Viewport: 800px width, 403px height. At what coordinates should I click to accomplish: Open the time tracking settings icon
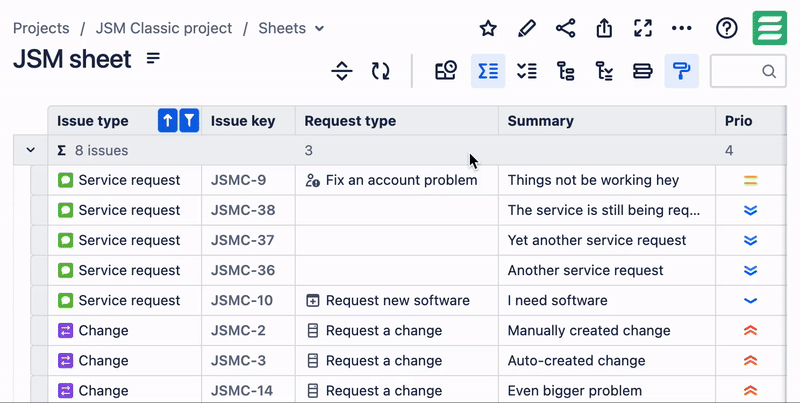point(446,71)
